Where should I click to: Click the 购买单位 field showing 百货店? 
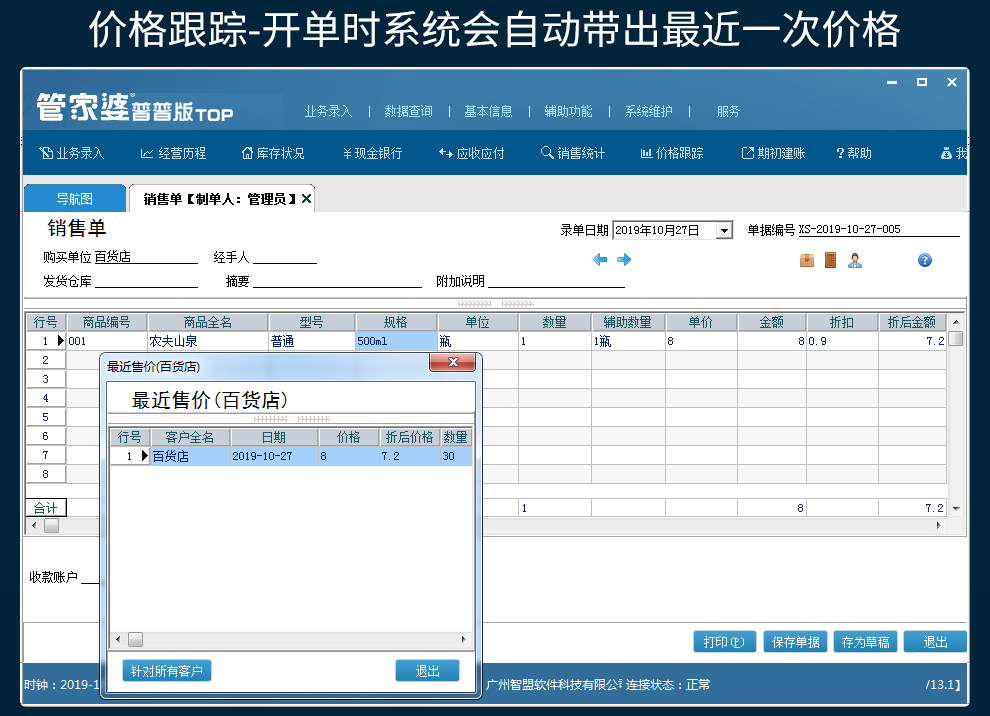coord(146,257)
